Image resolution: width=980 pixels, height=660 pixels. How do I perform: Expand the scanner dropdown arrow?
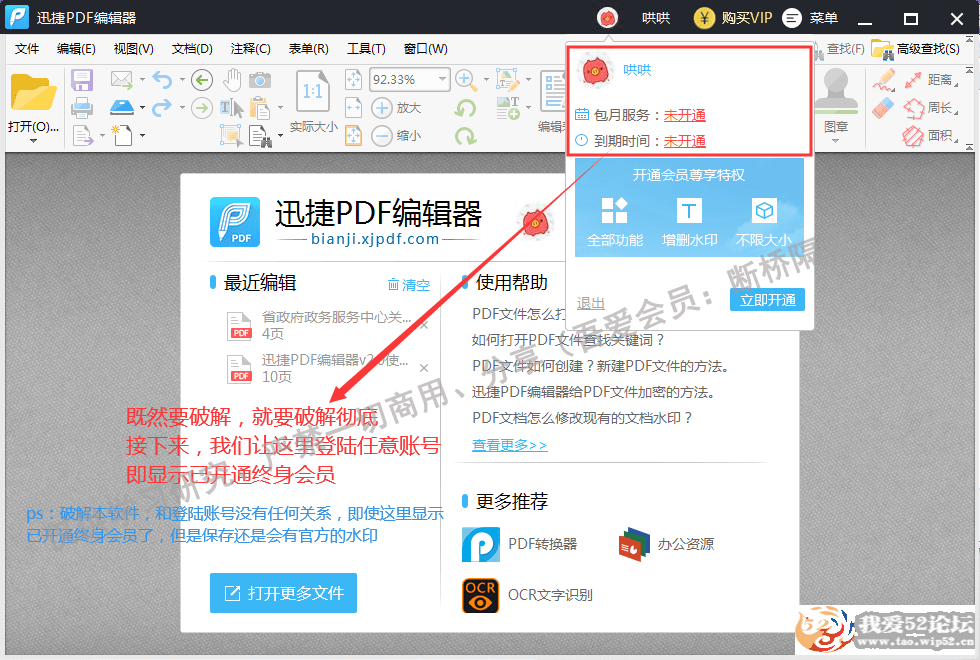[142, 108]
